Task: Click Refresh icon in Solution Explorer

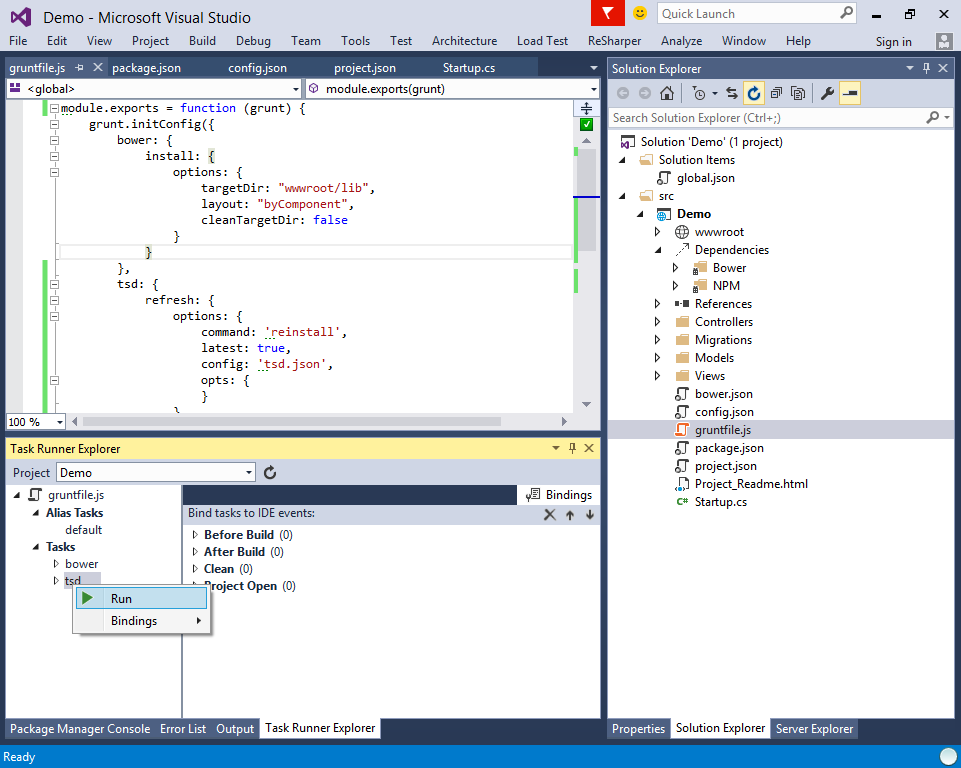Action: coord(753,93)
